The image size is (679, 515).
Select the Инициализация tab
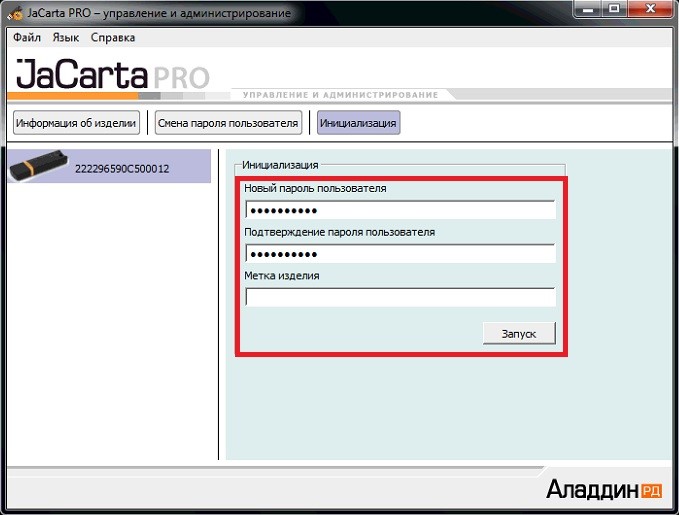[358, 123]
